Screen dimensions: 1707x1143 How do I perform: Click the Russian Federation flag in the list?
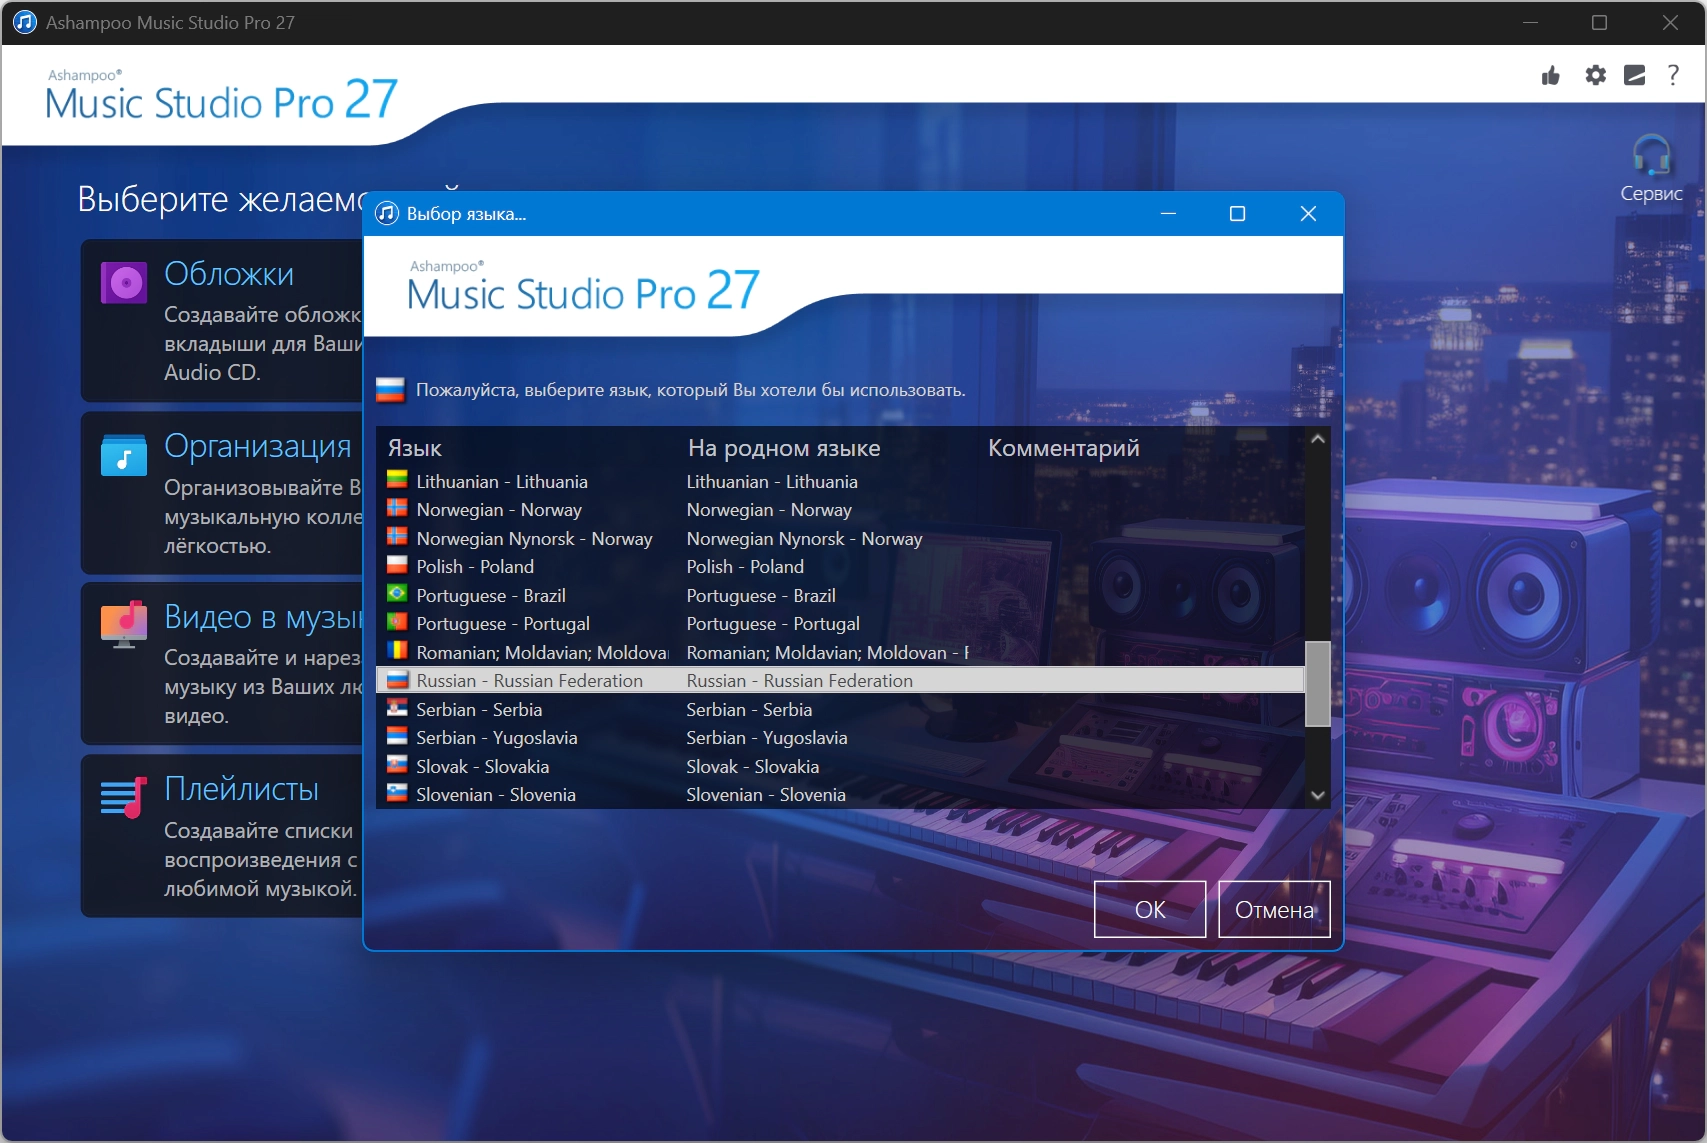point(397,679)
